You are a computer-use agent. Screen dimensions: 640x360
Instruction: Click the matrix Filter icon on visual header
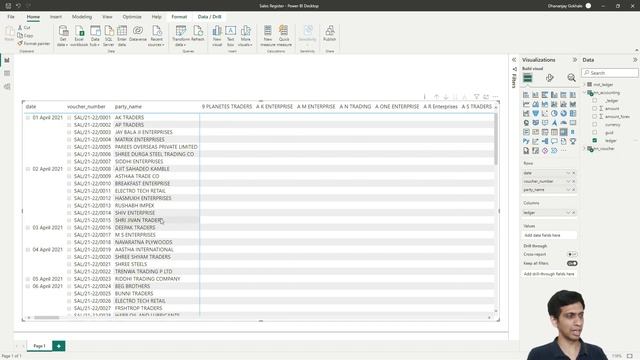point(476,97)
